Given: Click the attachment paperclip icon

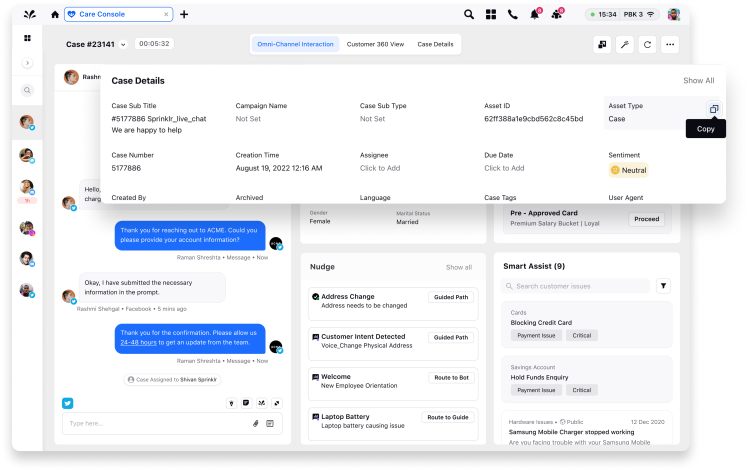Looking at the screenshot, I should (x=256, y=423).
